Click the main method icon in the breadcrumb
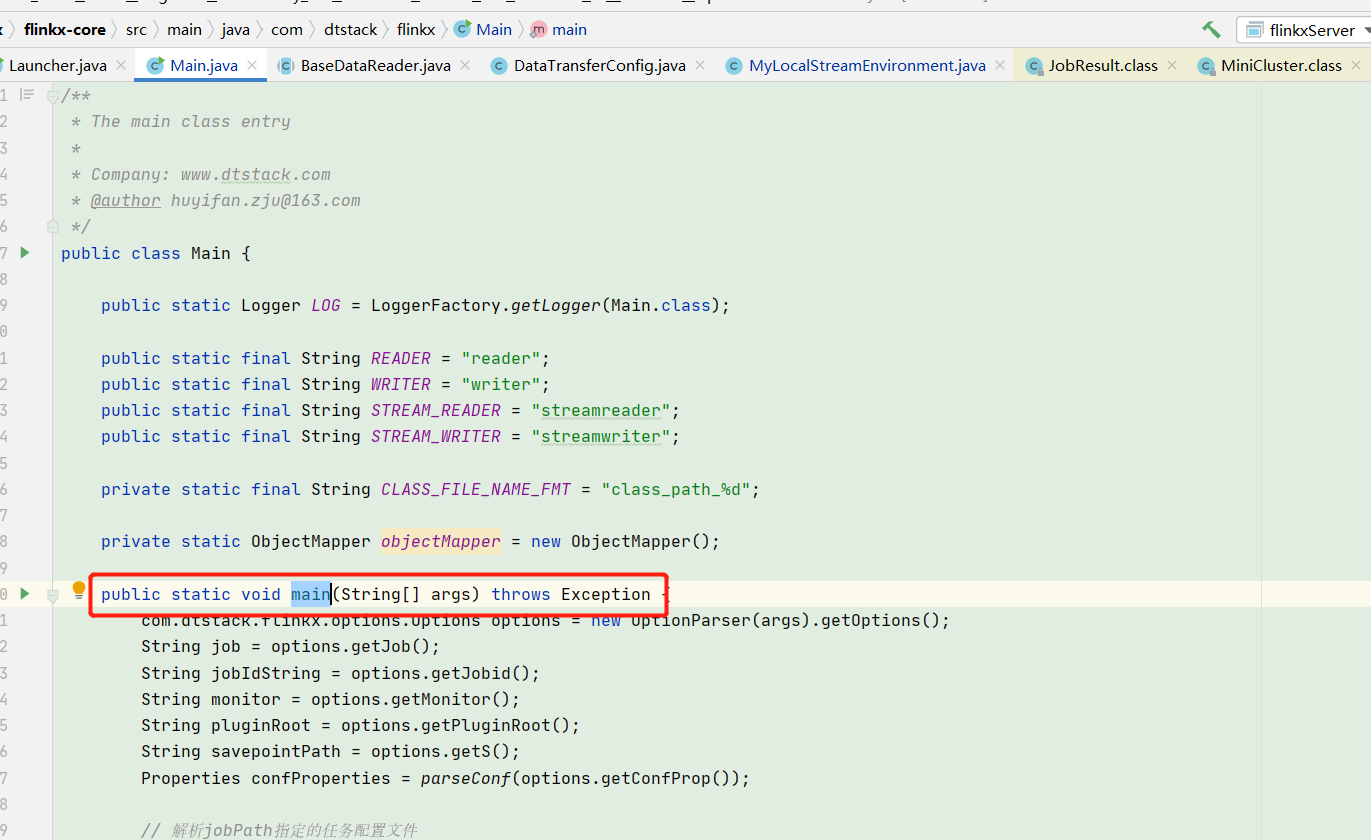The height and width of the screenshot is (840, 1371). [538, 29]
